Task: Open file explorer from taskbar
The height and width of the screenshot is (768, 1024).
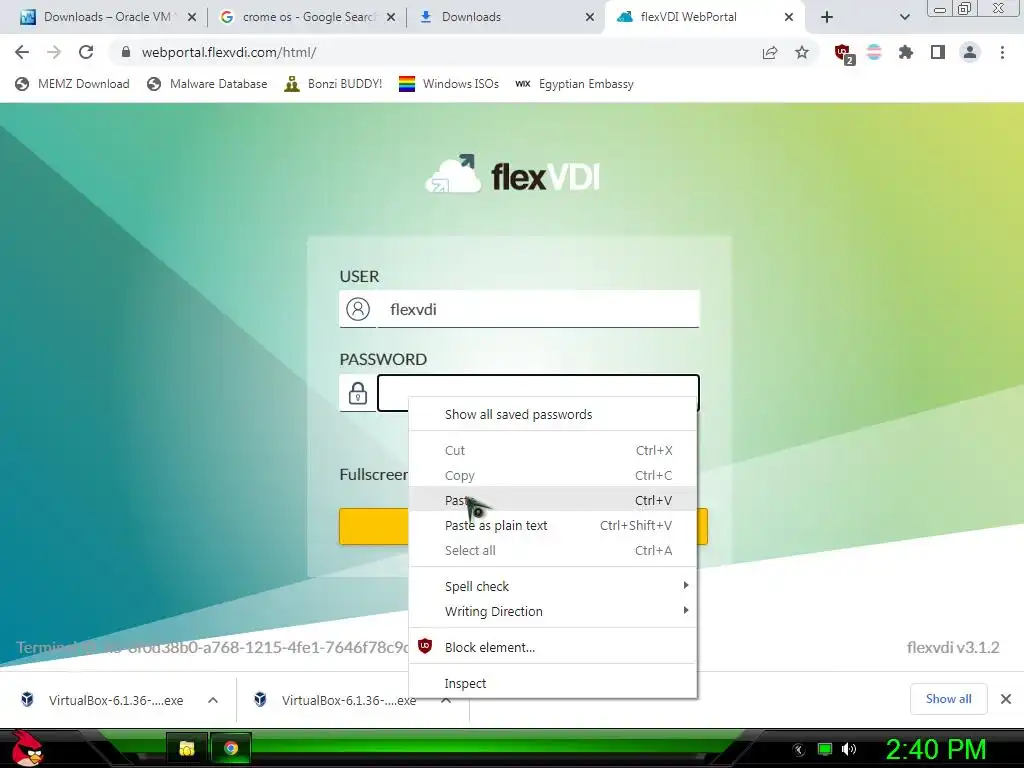Action: [x=187, y=748]
